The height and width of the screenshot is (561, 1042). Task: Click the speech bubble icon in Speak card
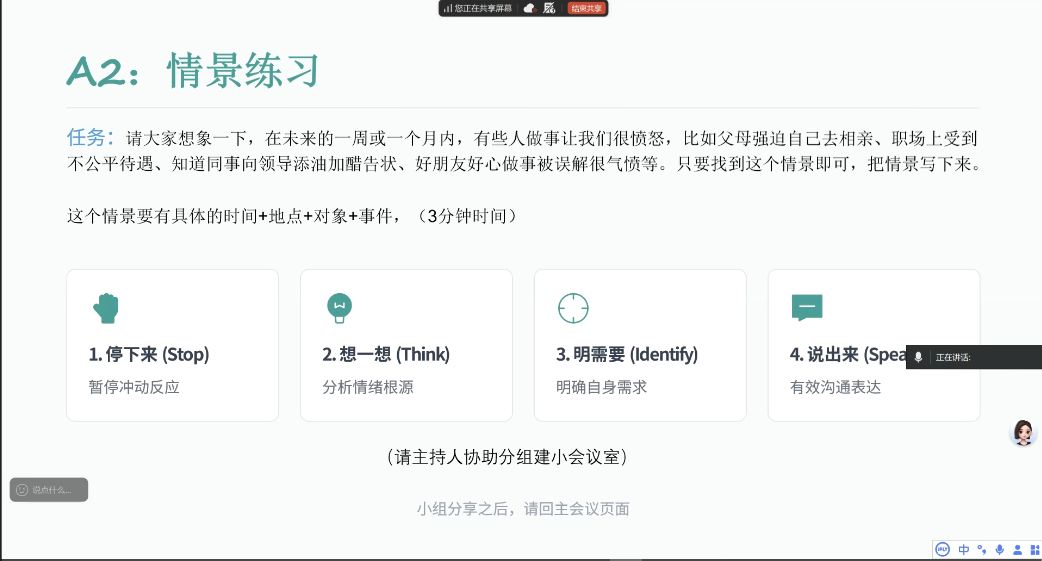coord(806,307)
